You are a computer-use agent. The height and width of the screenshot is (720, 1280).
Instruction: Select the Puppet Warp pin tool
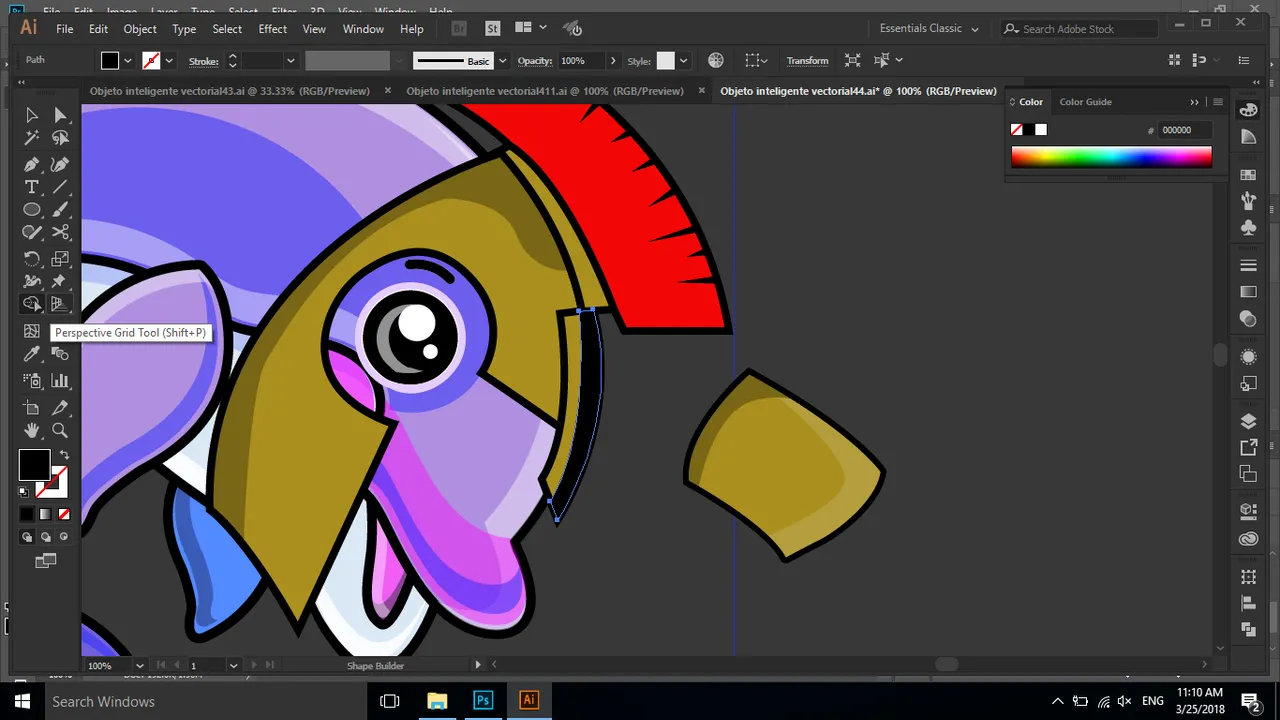[x=61, y=282]
